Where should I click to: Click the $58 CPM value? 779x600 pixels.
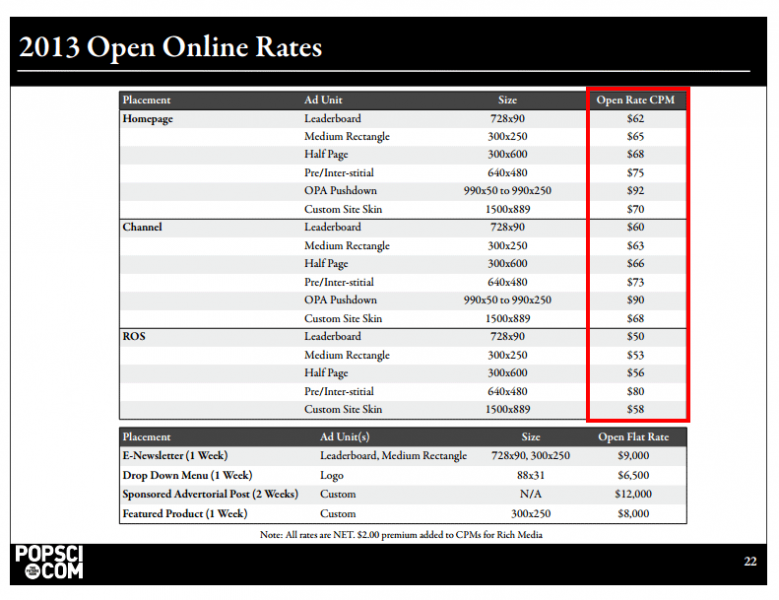635,409
